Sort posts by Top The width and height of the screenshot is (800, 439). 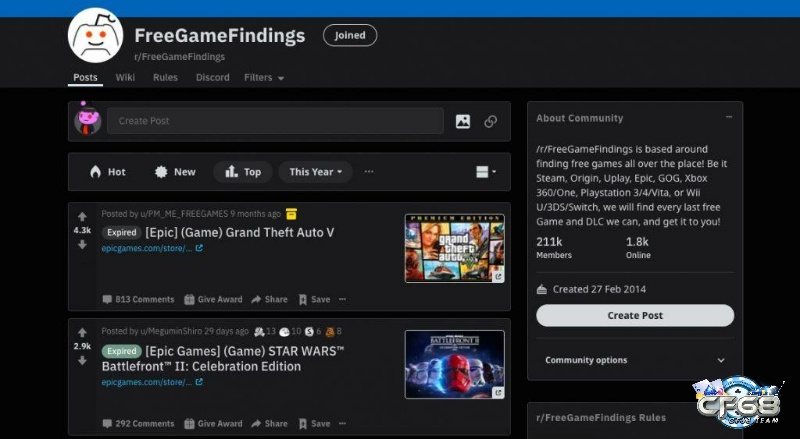click(x=243, y=172)
